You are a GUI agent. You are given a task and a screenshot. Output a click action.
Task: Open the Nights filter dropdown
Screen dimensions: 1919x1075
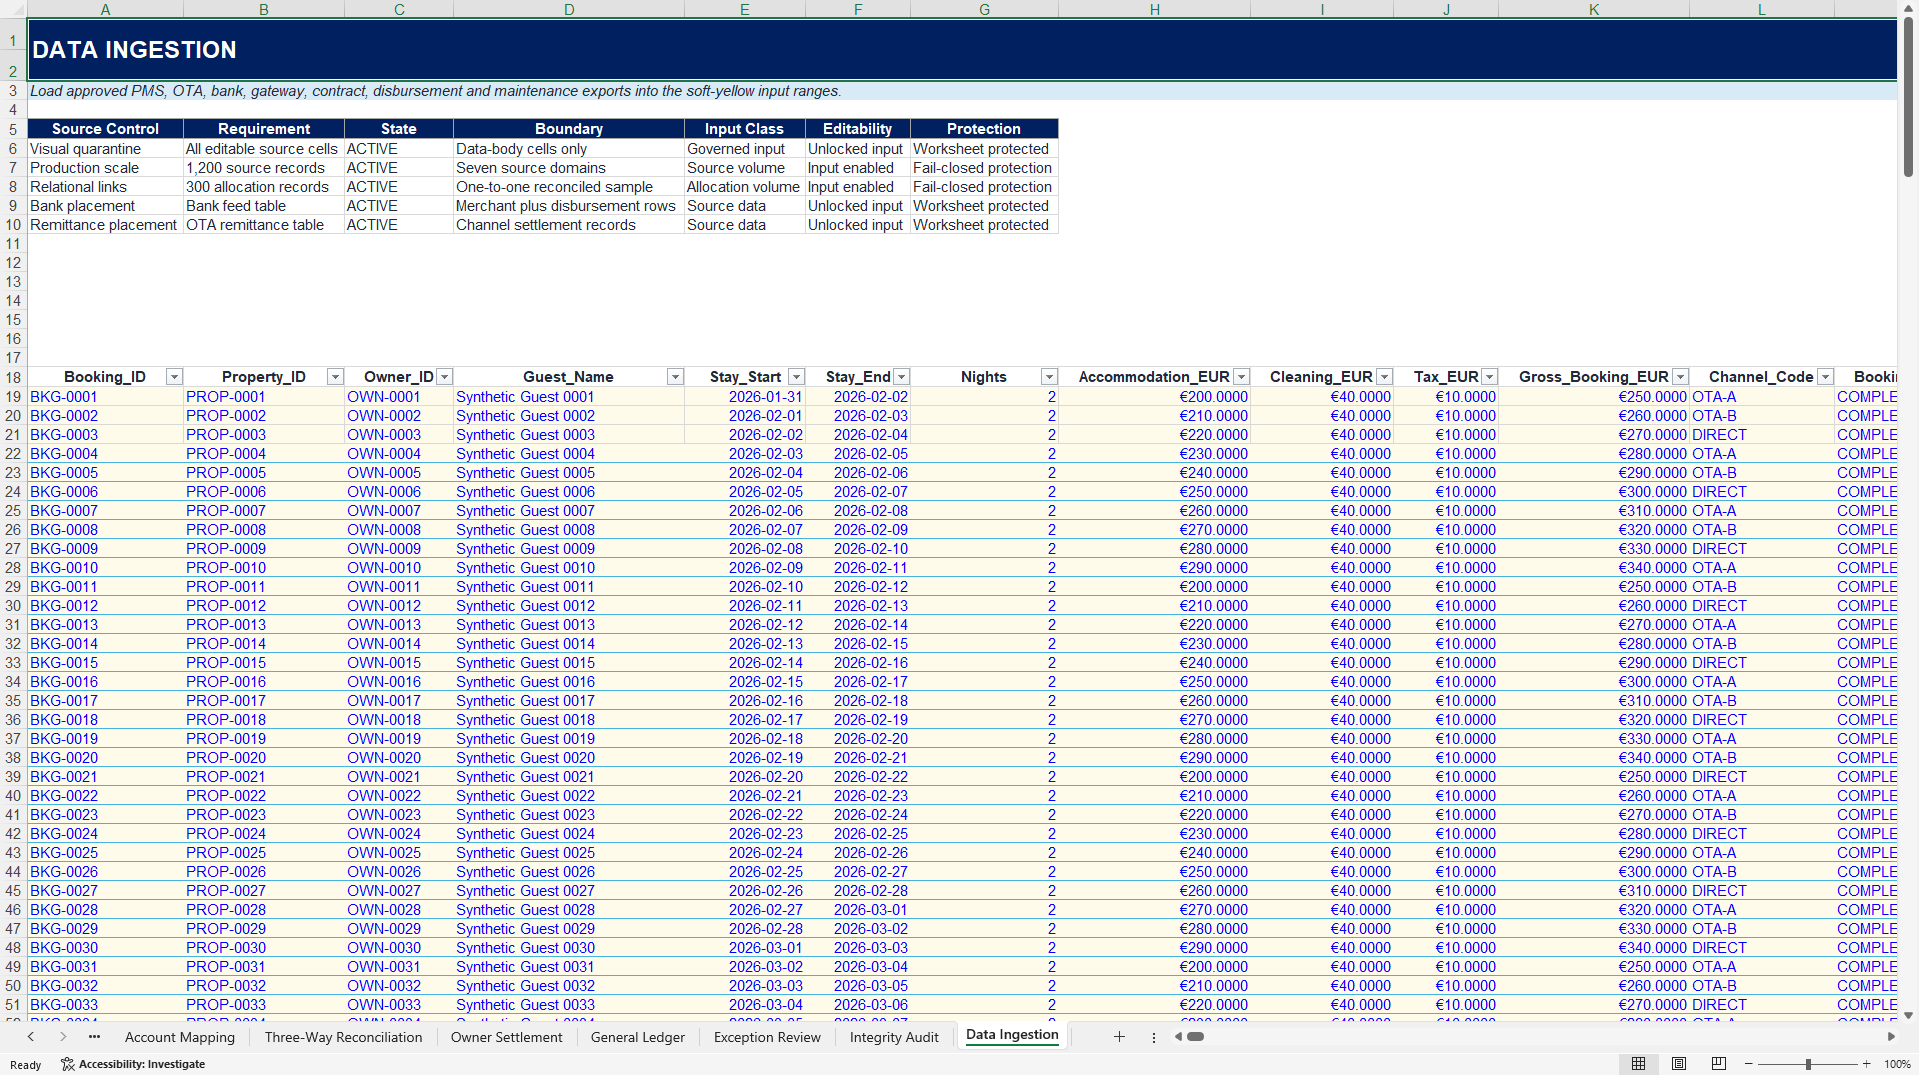pyautogui.click(x=1049, y=377)
